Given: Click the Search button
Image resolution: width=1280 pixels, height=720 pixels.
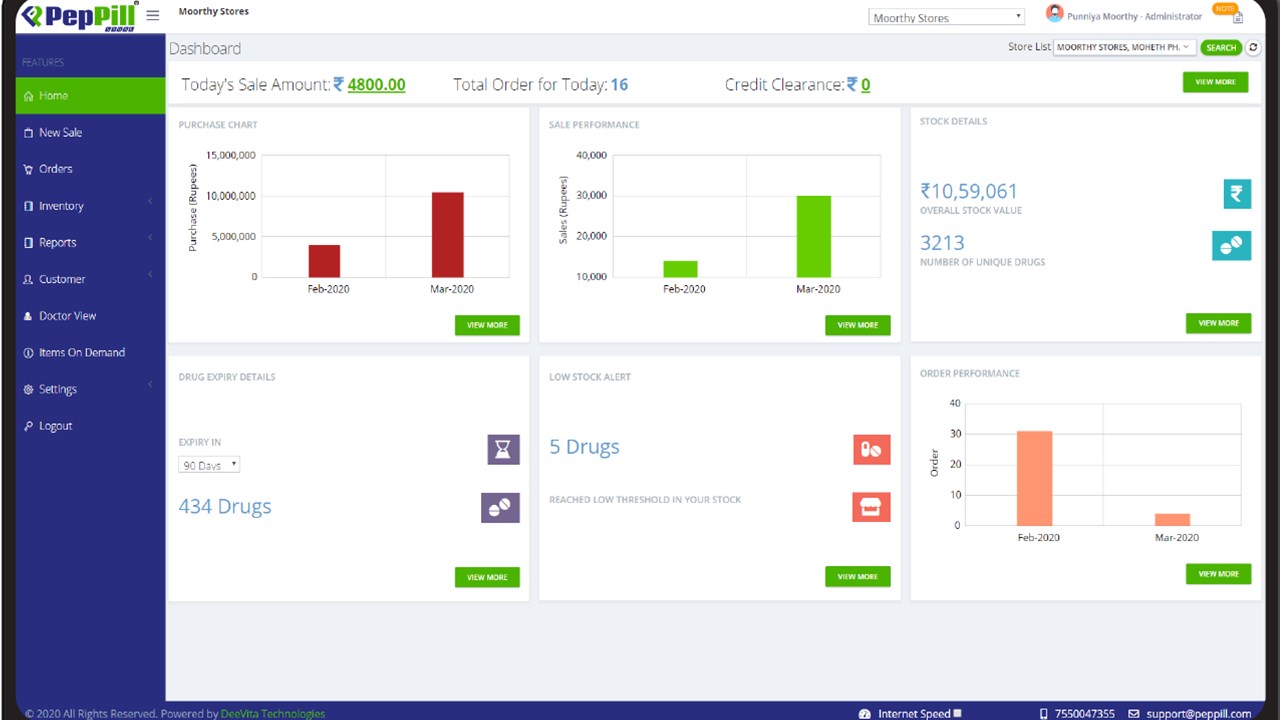Looking at the screenshot, I should (1221, 47).
